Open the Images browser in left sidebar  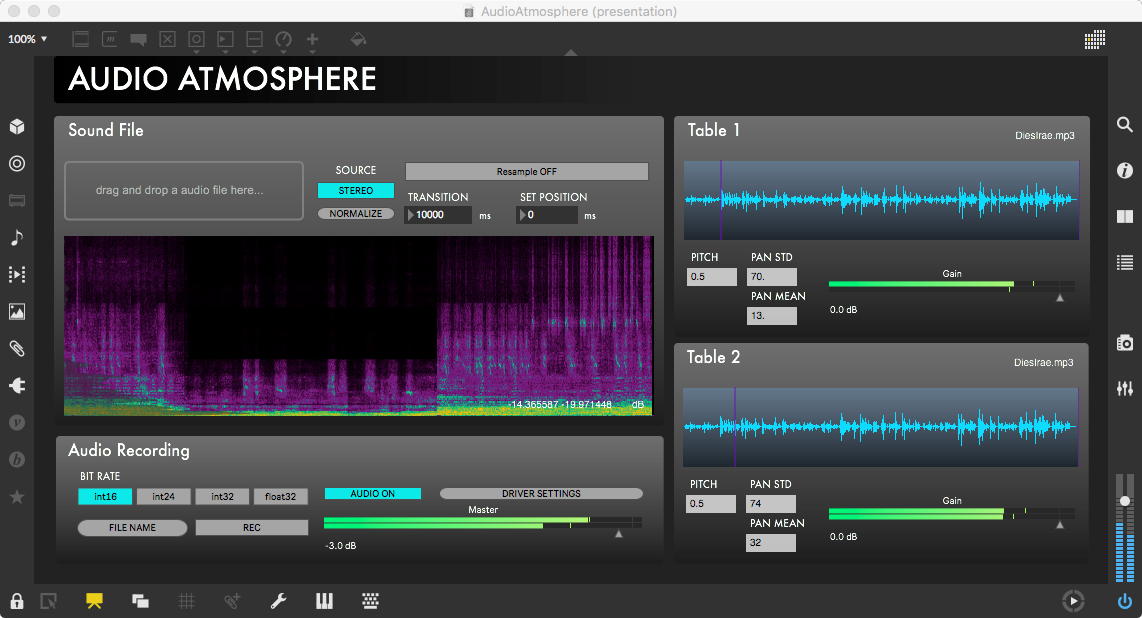coord(17,311)
